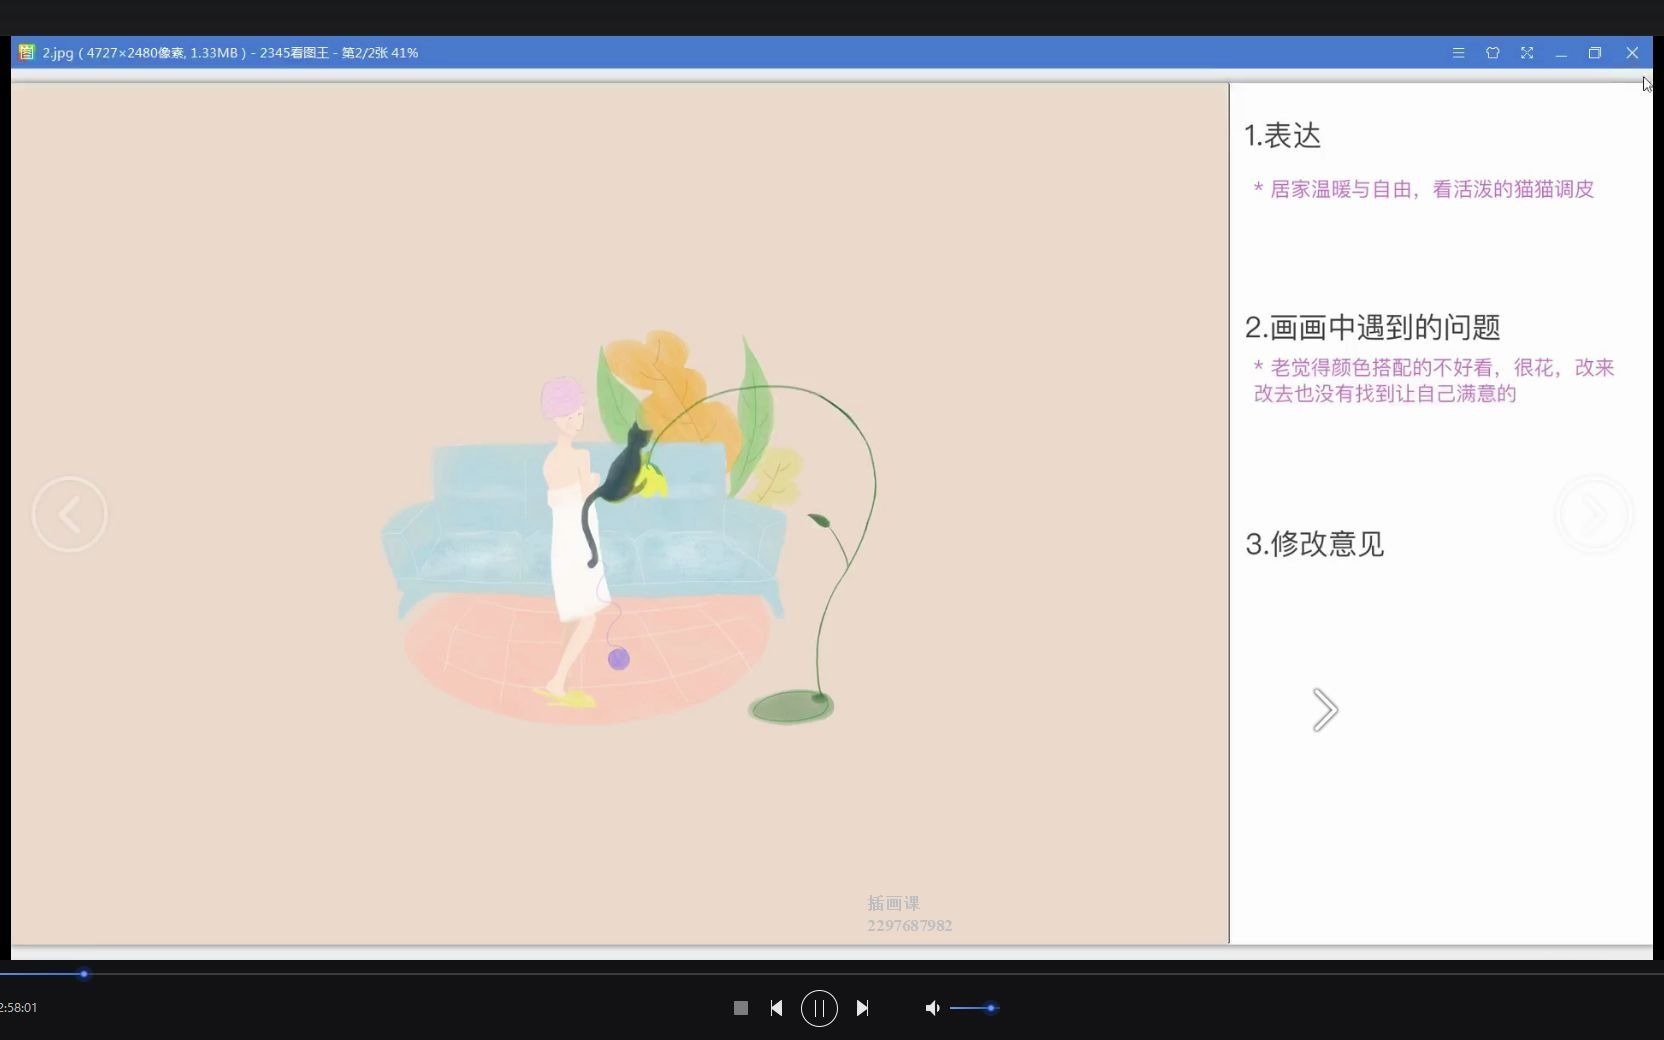The image size is (1664, 1040).
Task: Skip to previous video track
Action: point(776,1008)
